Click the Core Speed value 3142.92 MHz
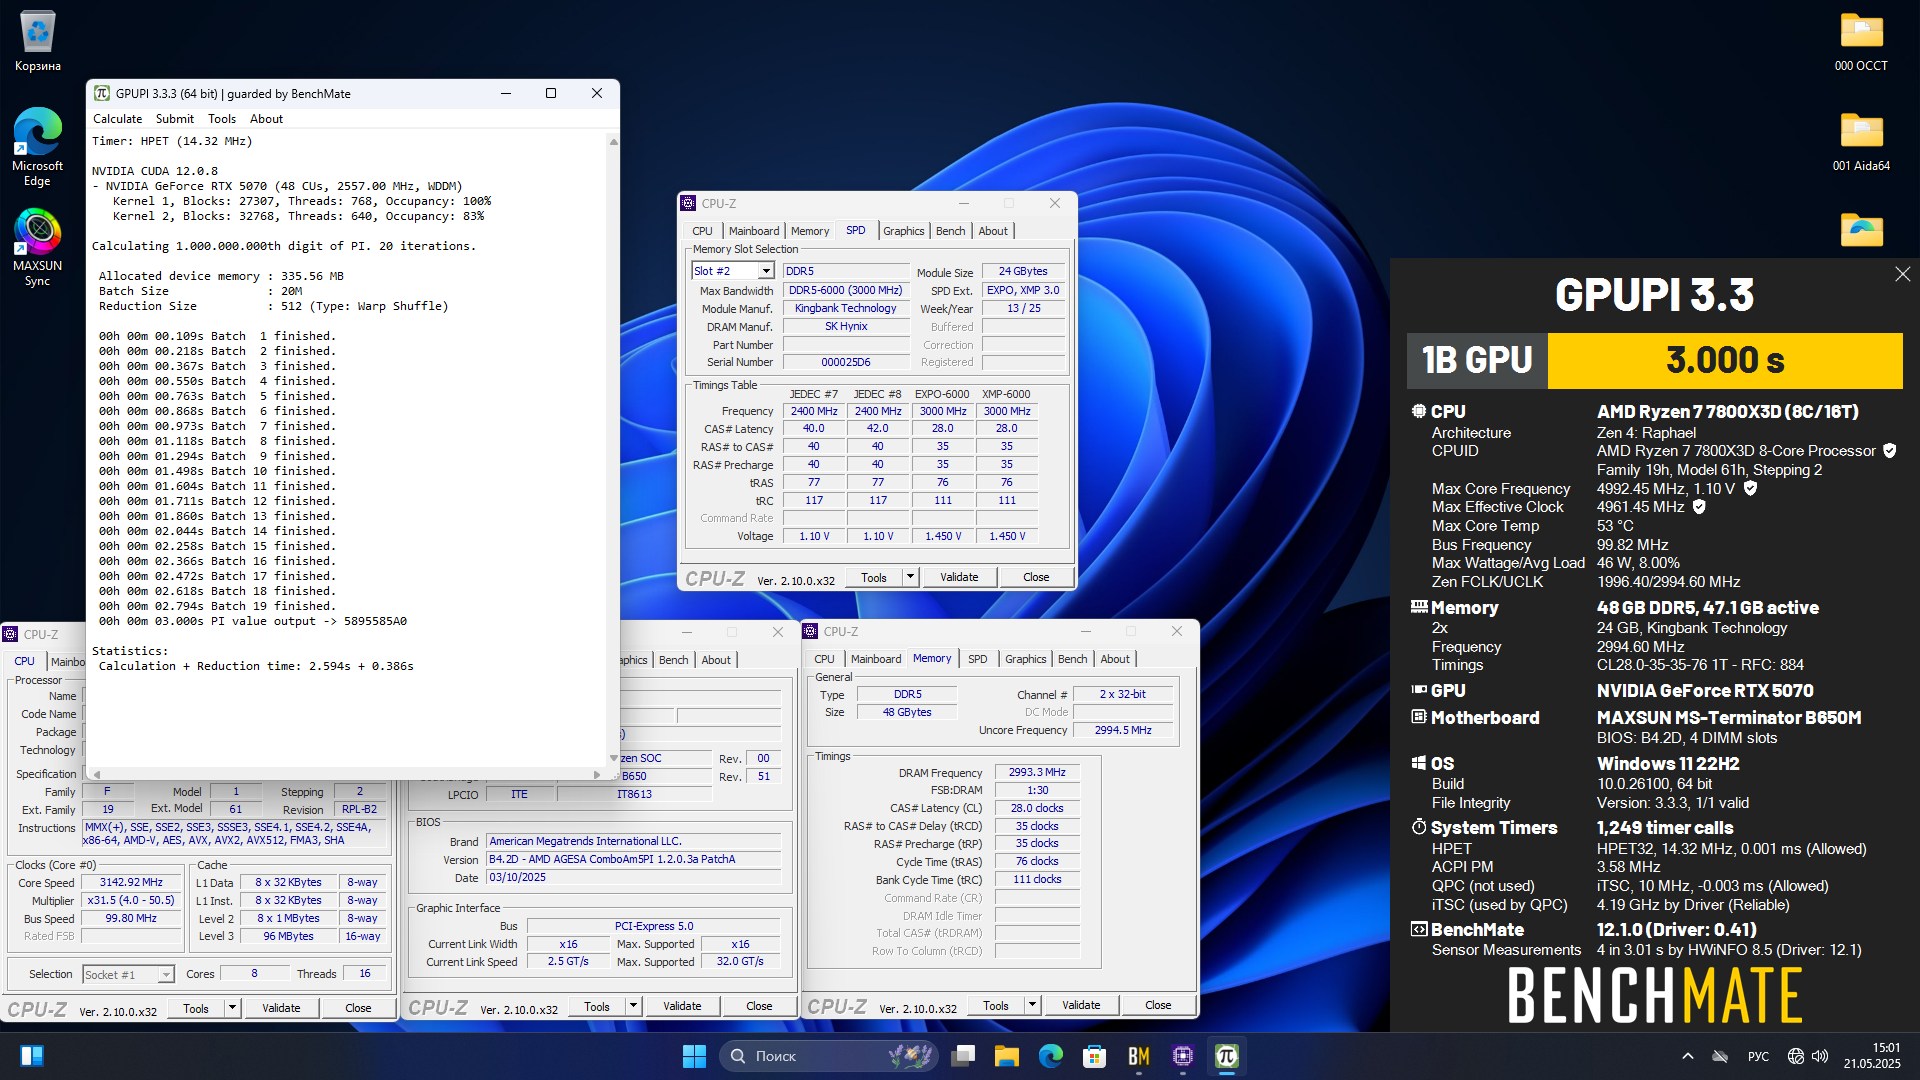Screen dimensions: 1920x1080 coord(131,882)
